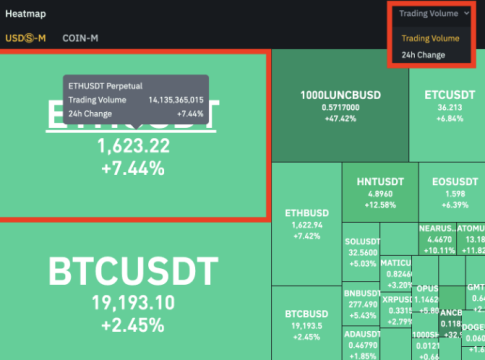485x360 pixels.
Task: Open the Trading Volume dropdown
Action: pyautogui.click(x=434, y=14)
